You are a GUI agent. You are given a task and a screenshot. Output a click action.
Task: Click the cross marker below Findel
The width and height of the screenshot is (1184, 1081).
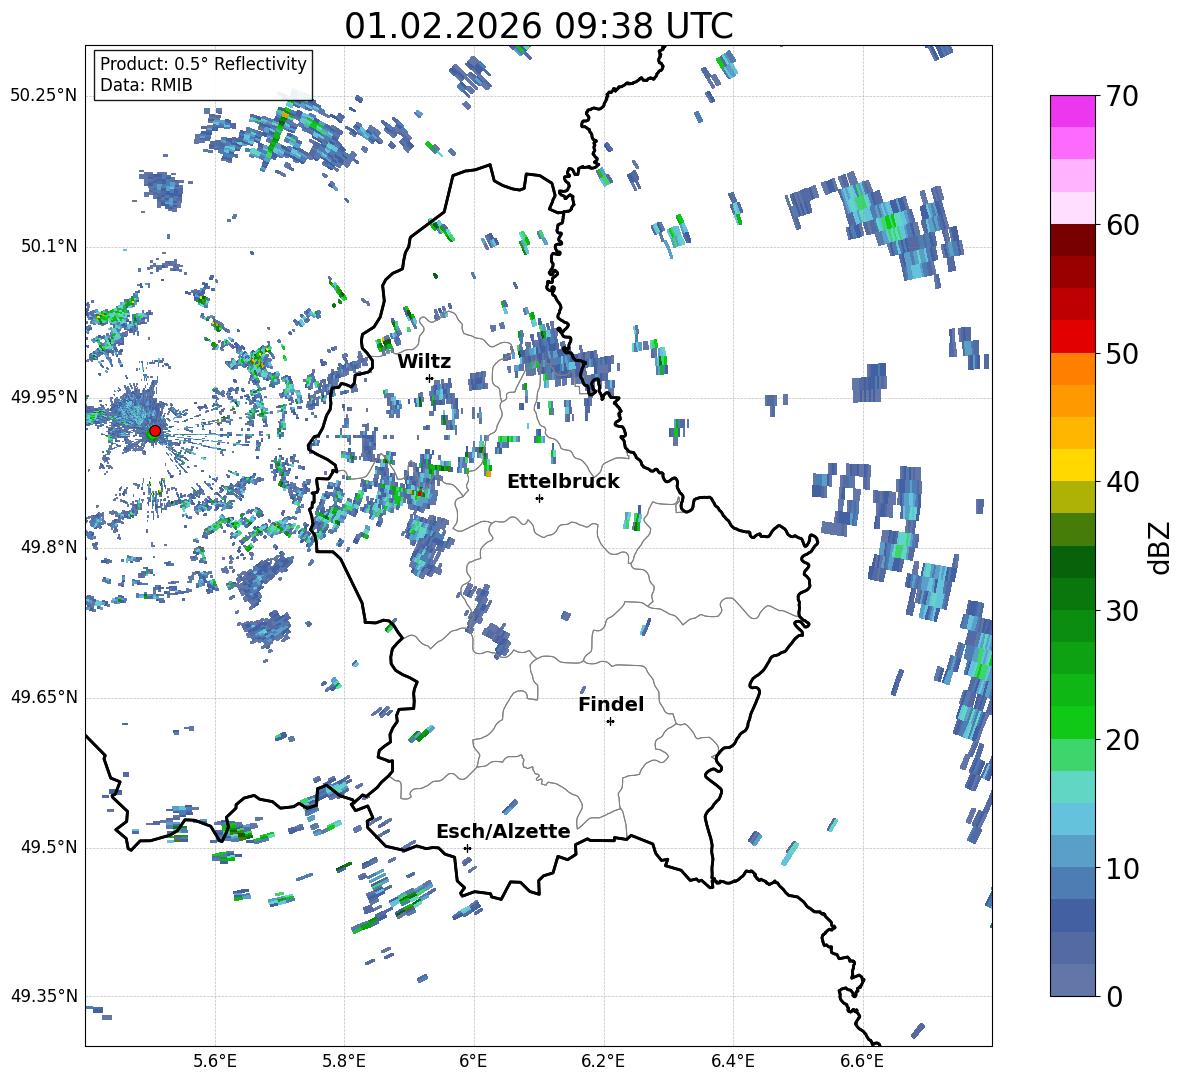610,722
